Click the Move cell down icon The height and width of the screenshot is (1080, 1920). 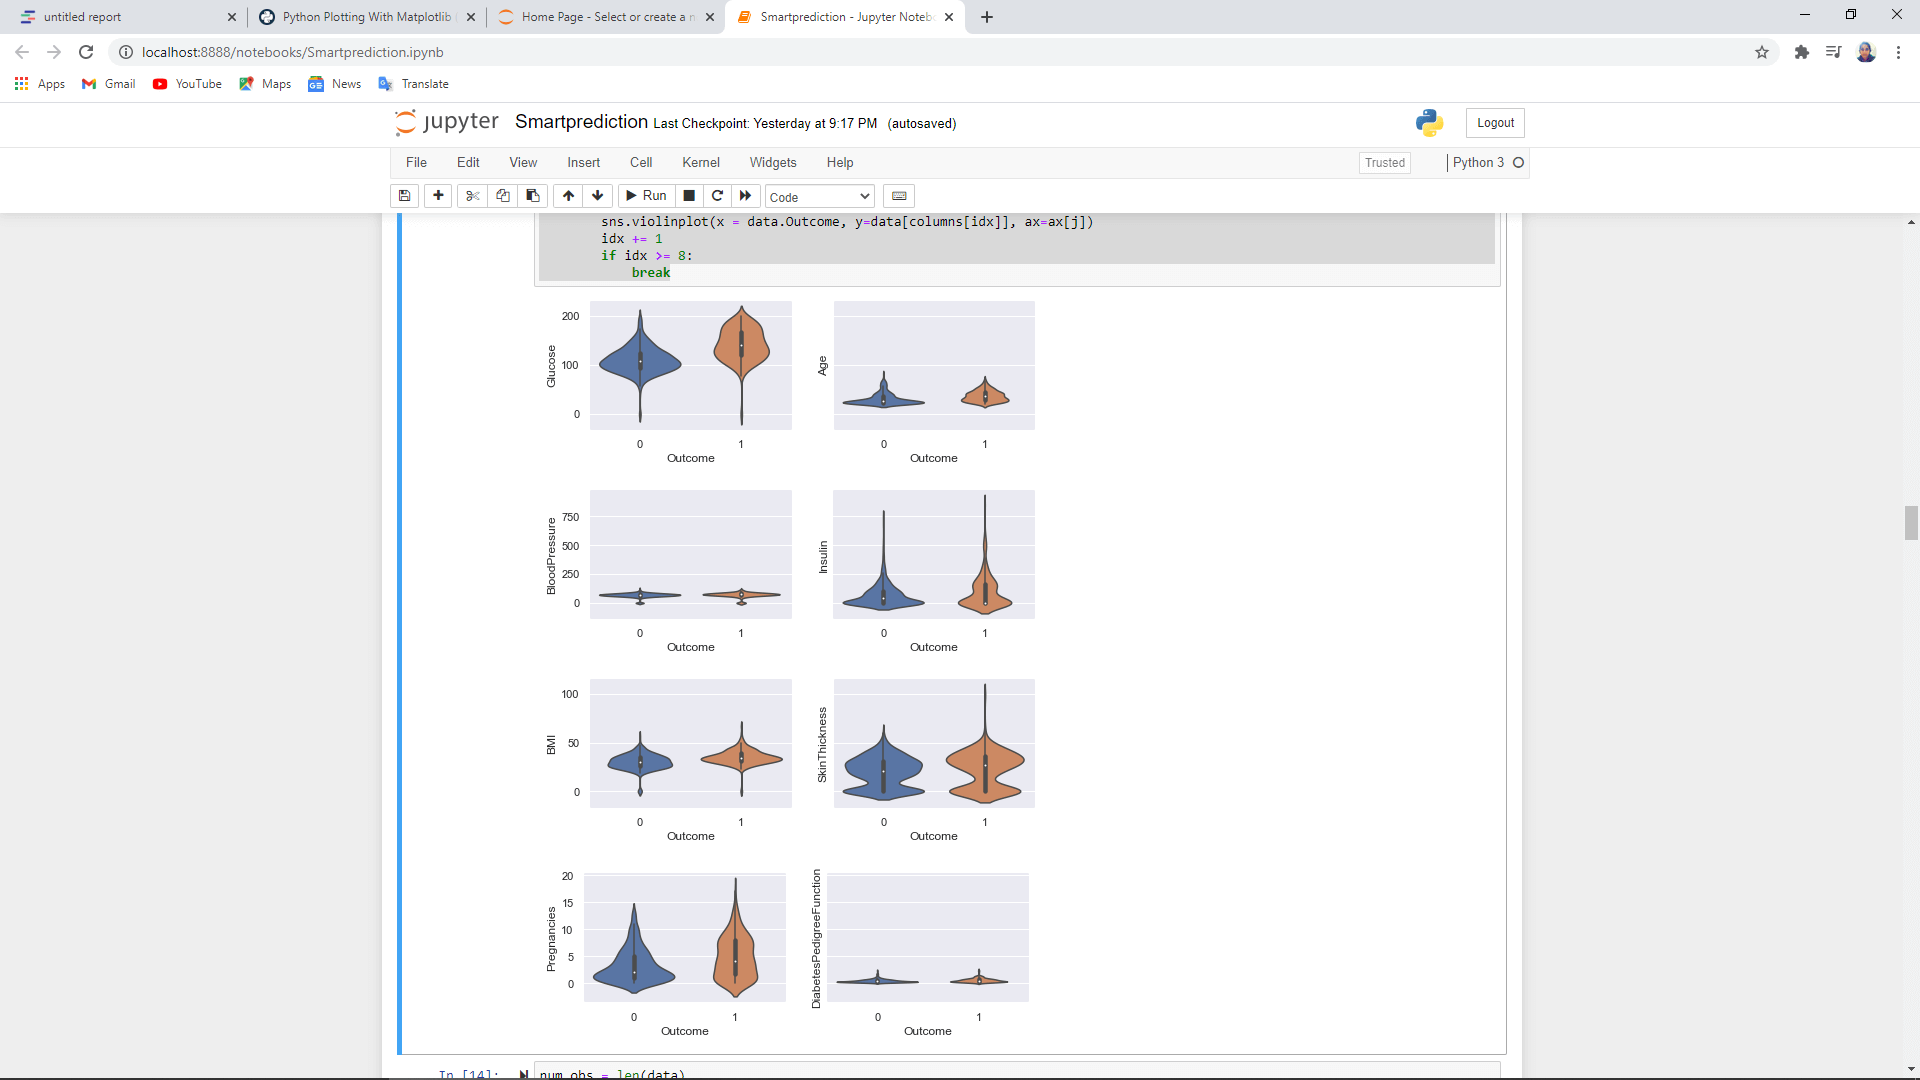coord(597,195)
